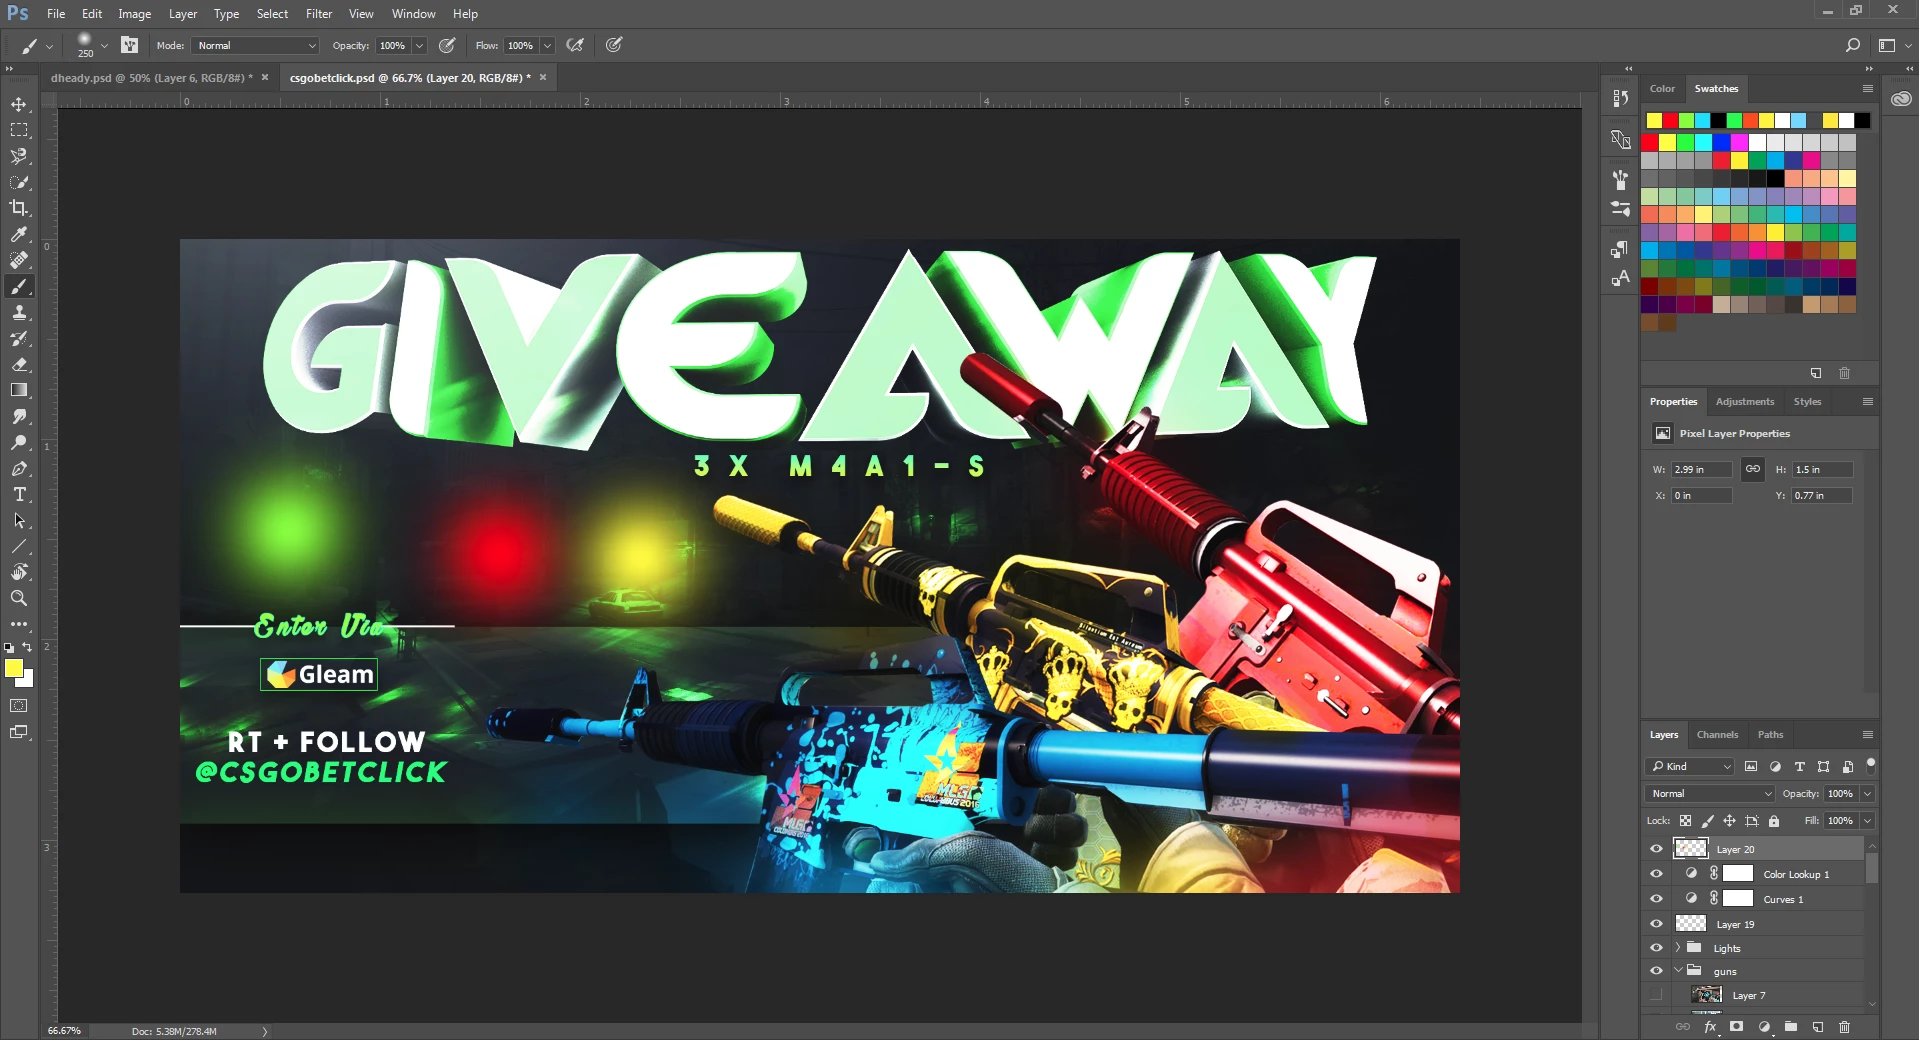Select the Clone Stamp tool

(x=19, y=313)
